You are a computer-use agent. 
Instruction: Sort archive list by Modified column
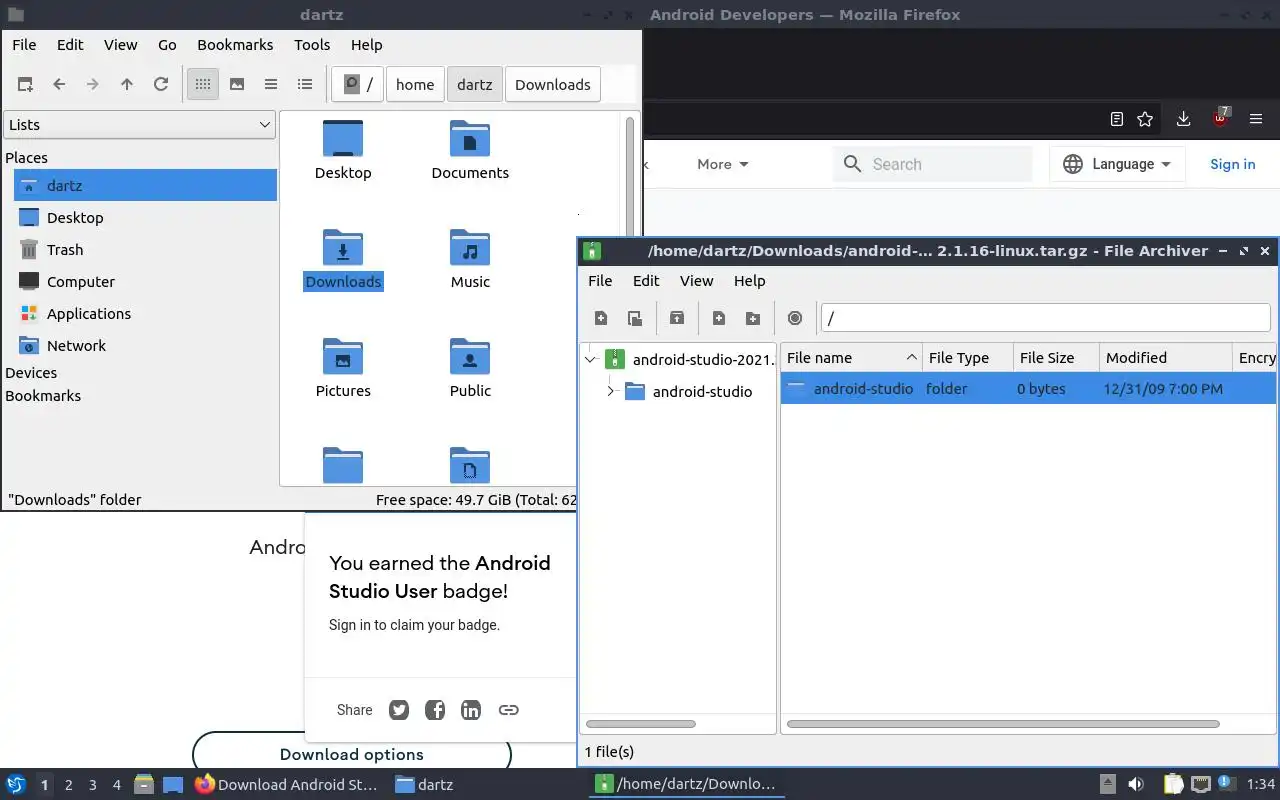[1166, 358]
